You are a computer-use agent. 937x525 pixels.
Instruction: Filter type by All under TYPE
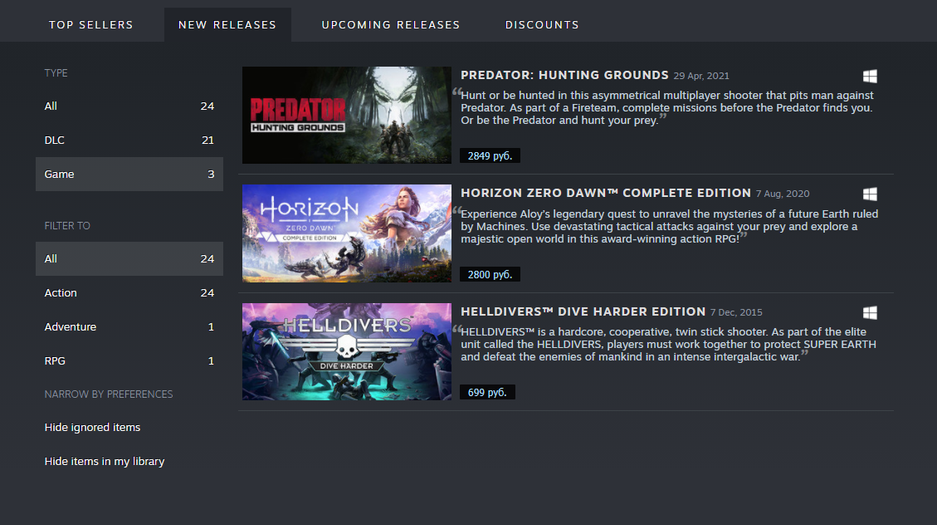[x=129, y=106]
